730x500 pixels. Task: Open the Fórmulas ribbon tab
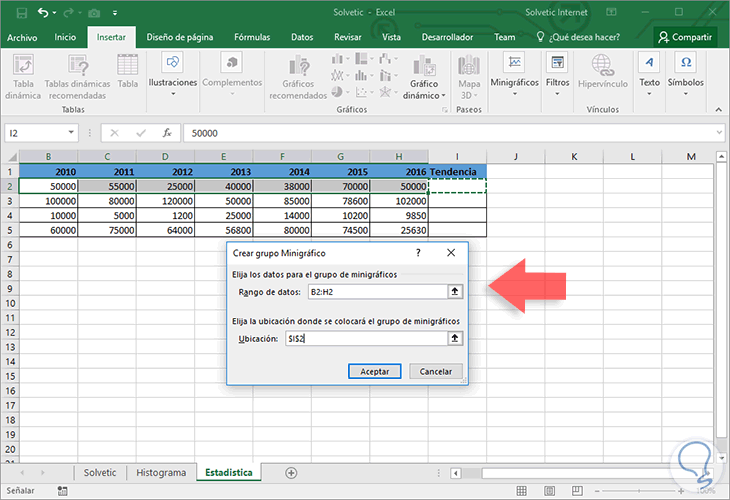[251, 37]
